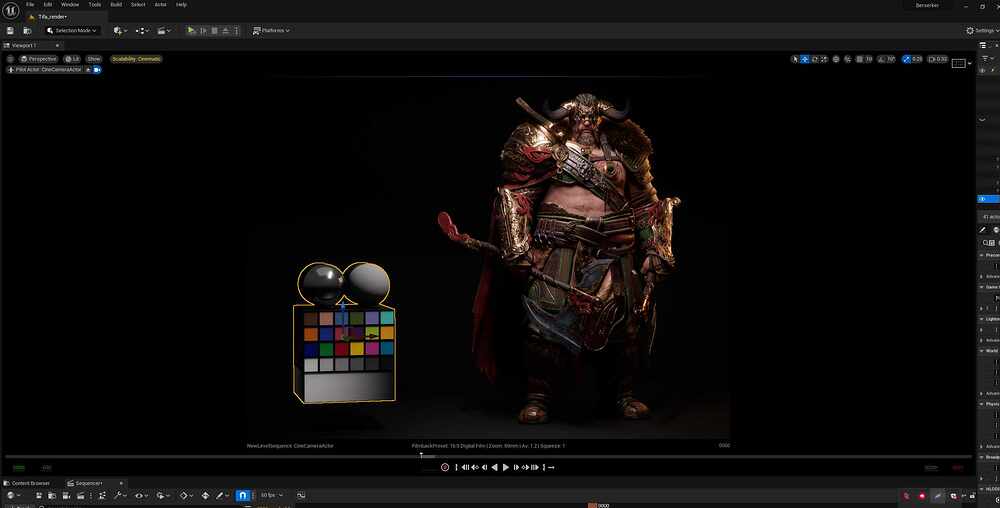
Task: Click the Sequencer render movie clapper icon
Action: point(80,495)
